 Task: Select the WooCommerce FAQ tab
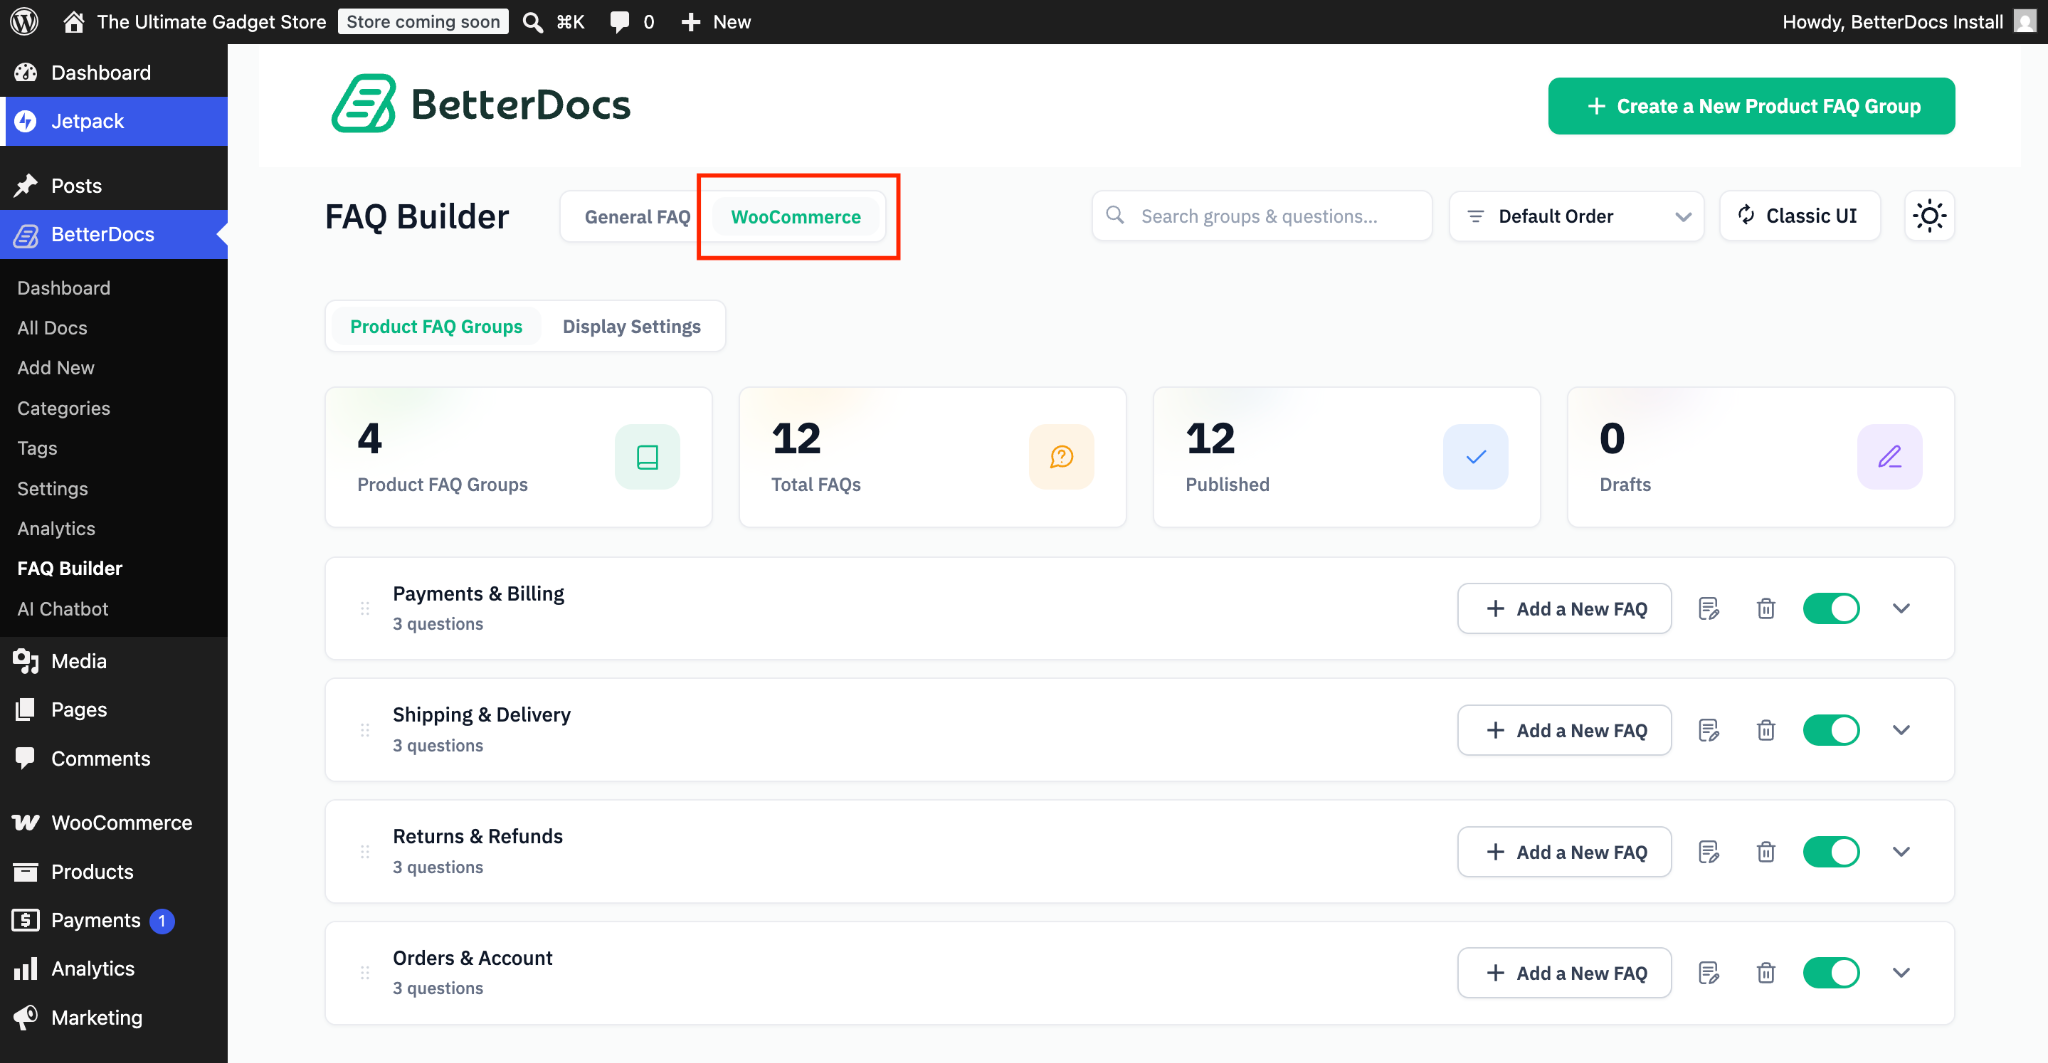pyautogui.click(x=795, y=217)
